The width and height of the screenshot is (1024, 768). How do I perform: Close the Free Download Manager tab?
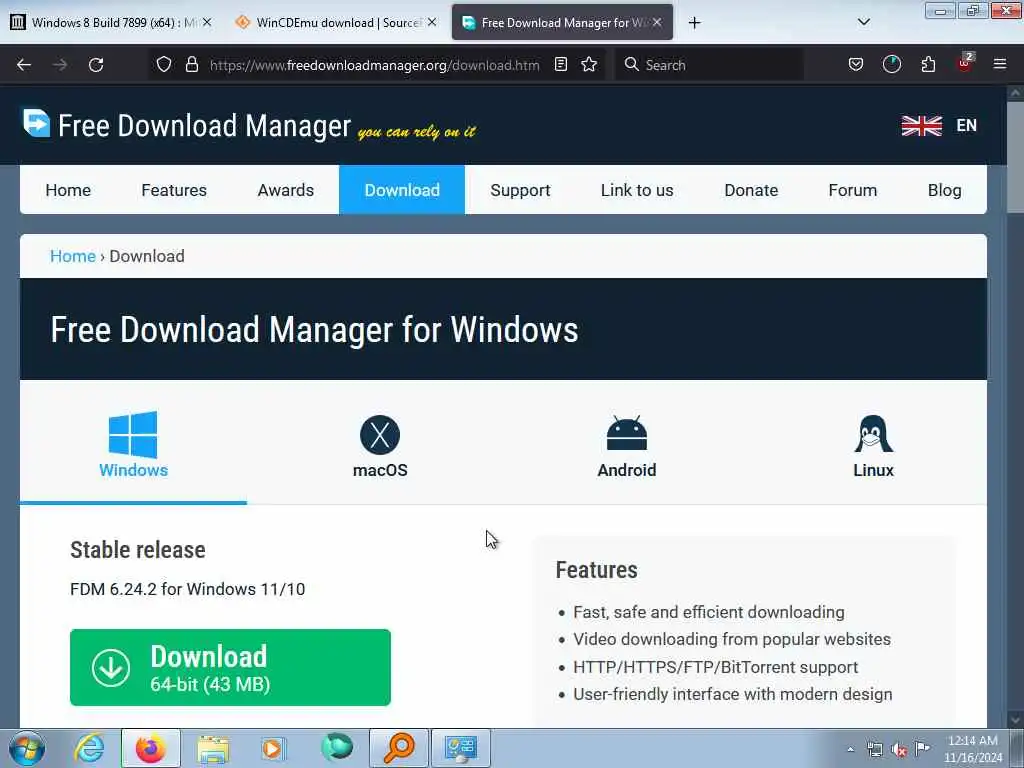(x=657, y=22)
